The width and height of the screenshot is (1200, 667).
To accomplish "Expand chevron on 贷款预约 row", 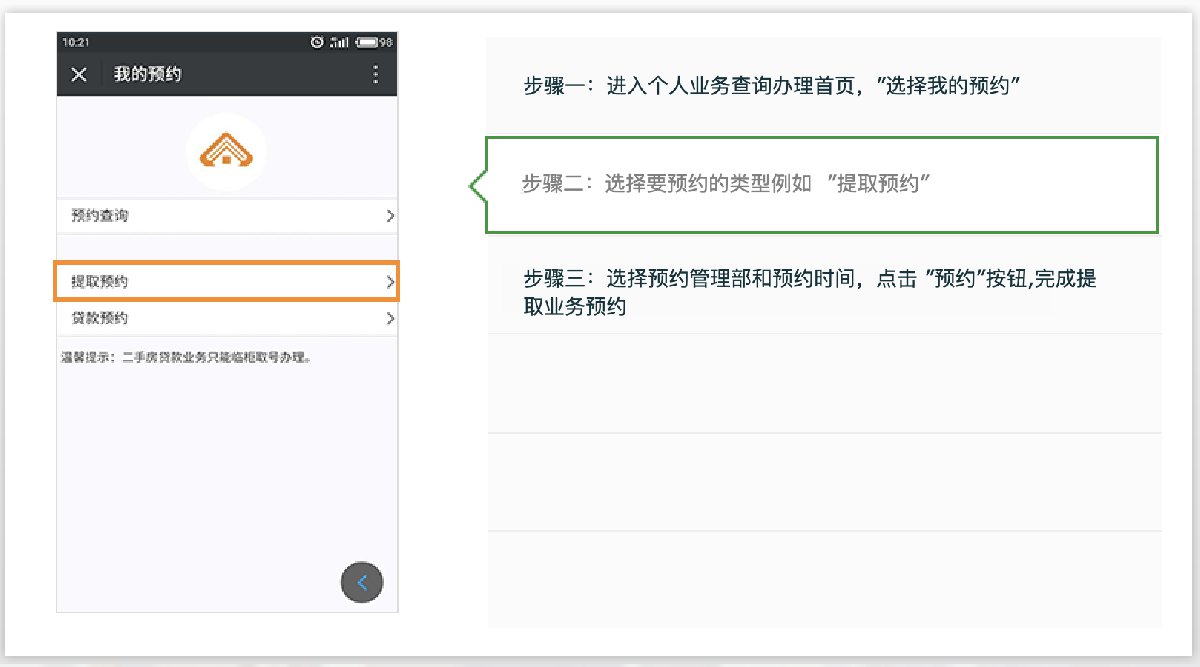I will [390, 319].
